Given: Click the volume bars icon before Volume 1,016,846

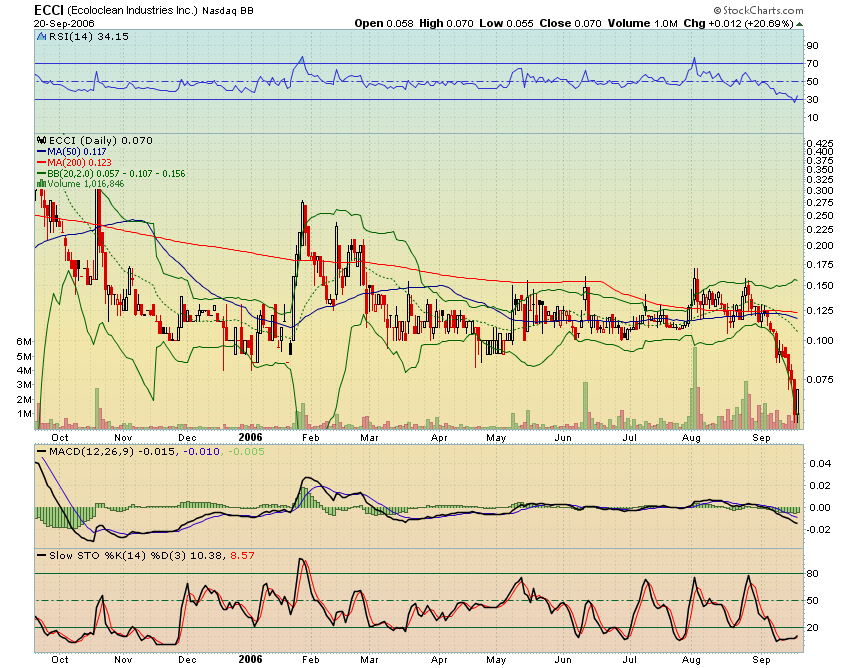Looking at the screenshot, I should point(41,184).
